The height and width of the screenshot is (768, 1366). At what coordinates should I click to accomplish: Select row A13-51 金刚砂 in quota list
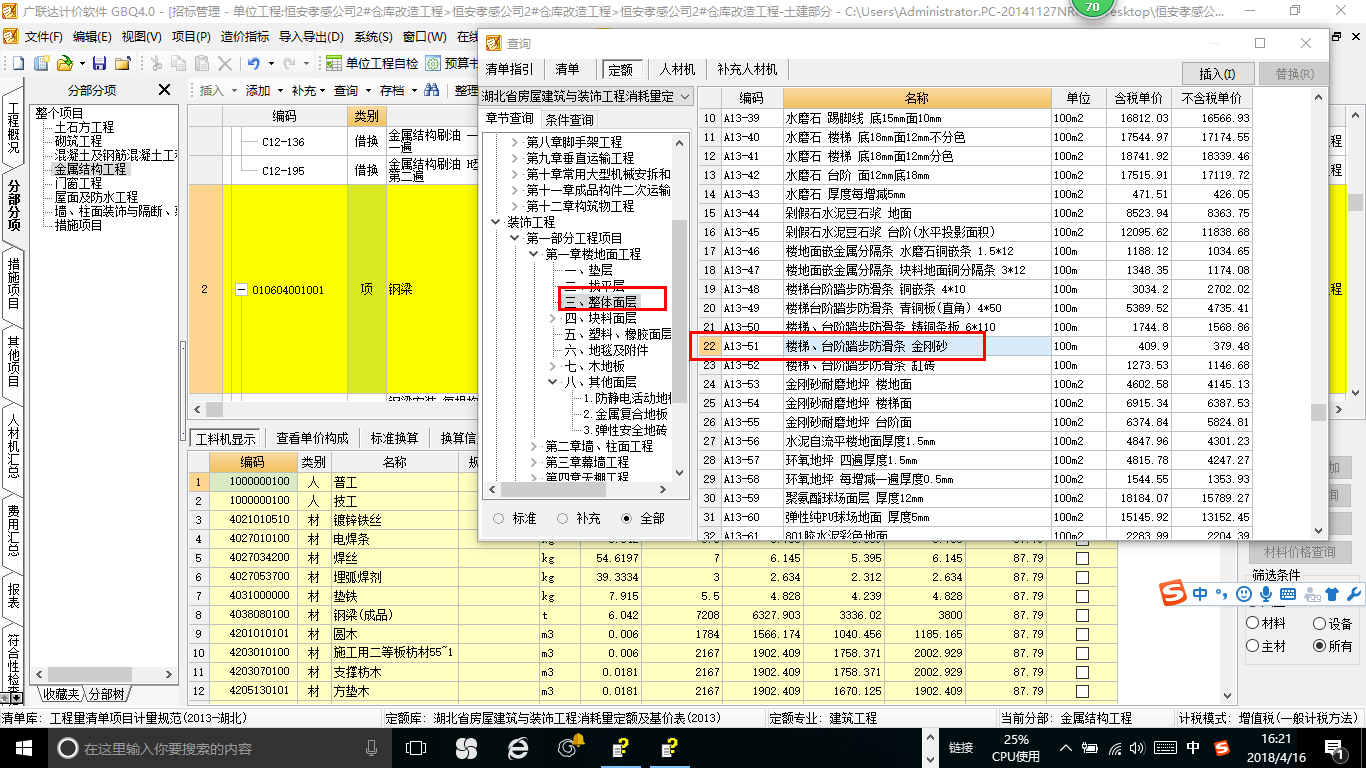[975, 346]
